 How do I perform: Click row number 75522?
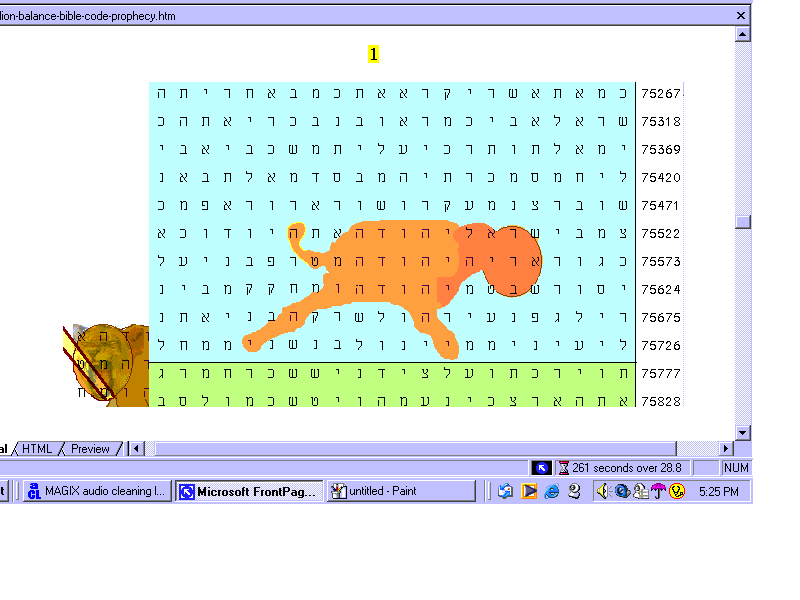(x=661, y=234)
